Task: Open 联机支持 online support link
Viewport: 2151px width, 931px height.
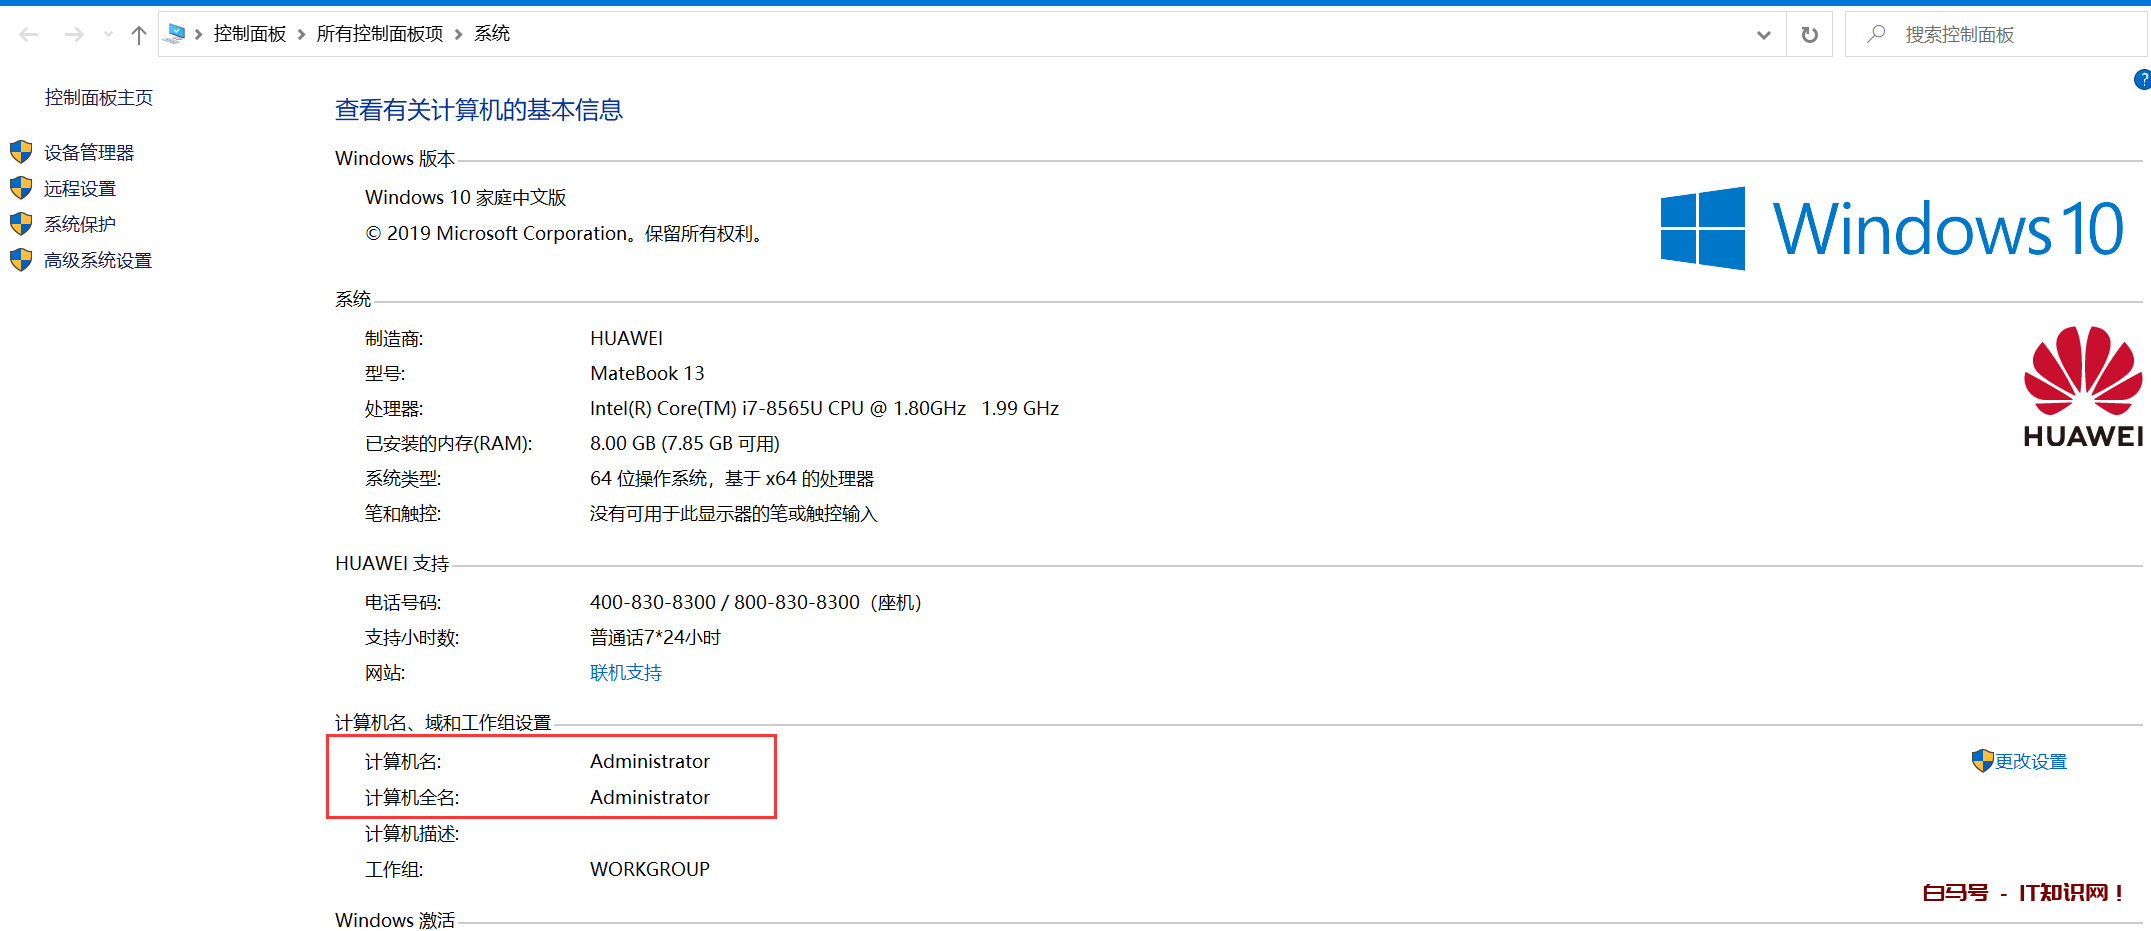Action: tap(626, 672)
